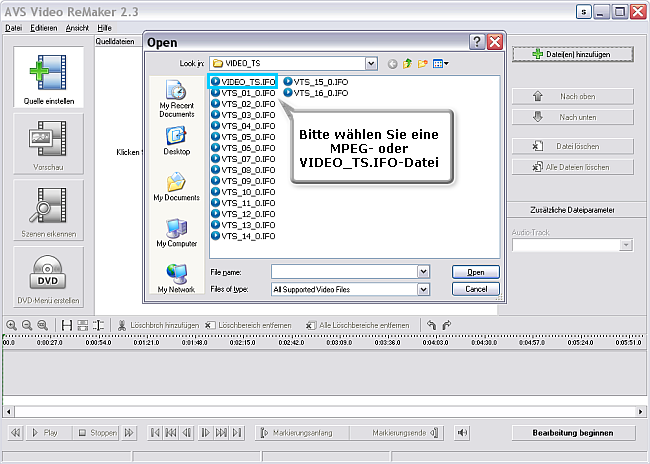Open My Recent Documents place
650x464 pixels.
(177, 99)
